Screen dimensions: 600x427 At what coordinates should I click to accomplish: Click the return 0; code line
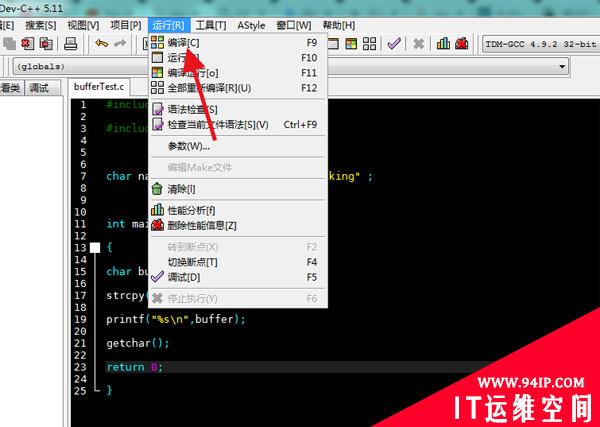(135, 367)
